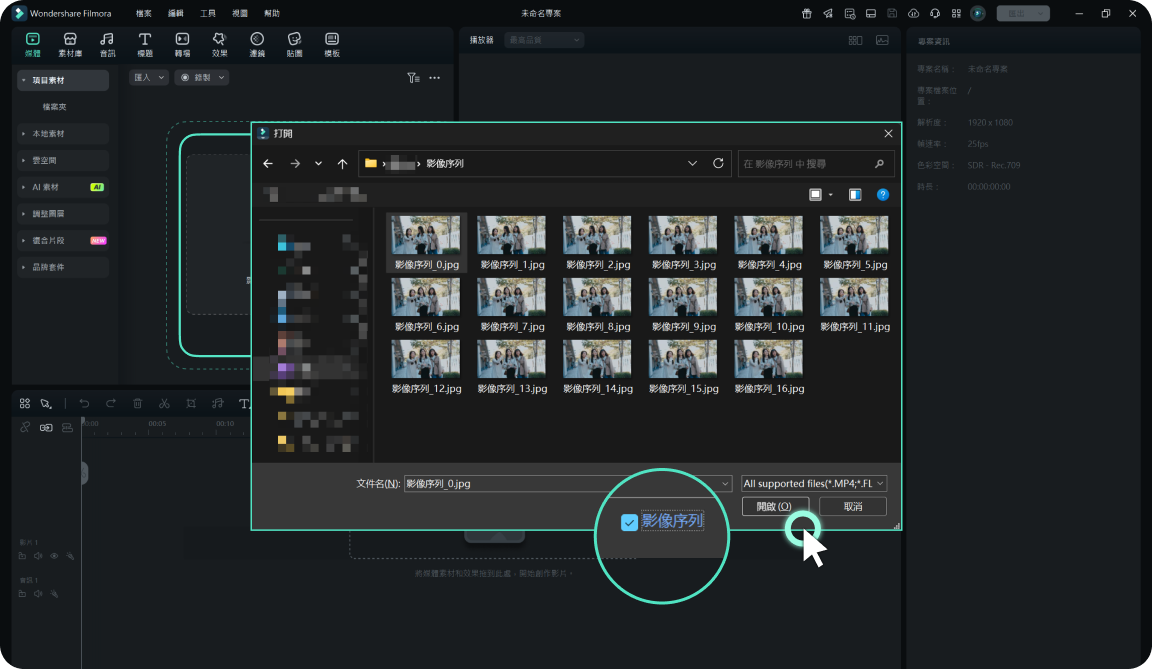1152x669 pixels.
Task: Expand the address bar history dropdown
Action: coord(692,163)
